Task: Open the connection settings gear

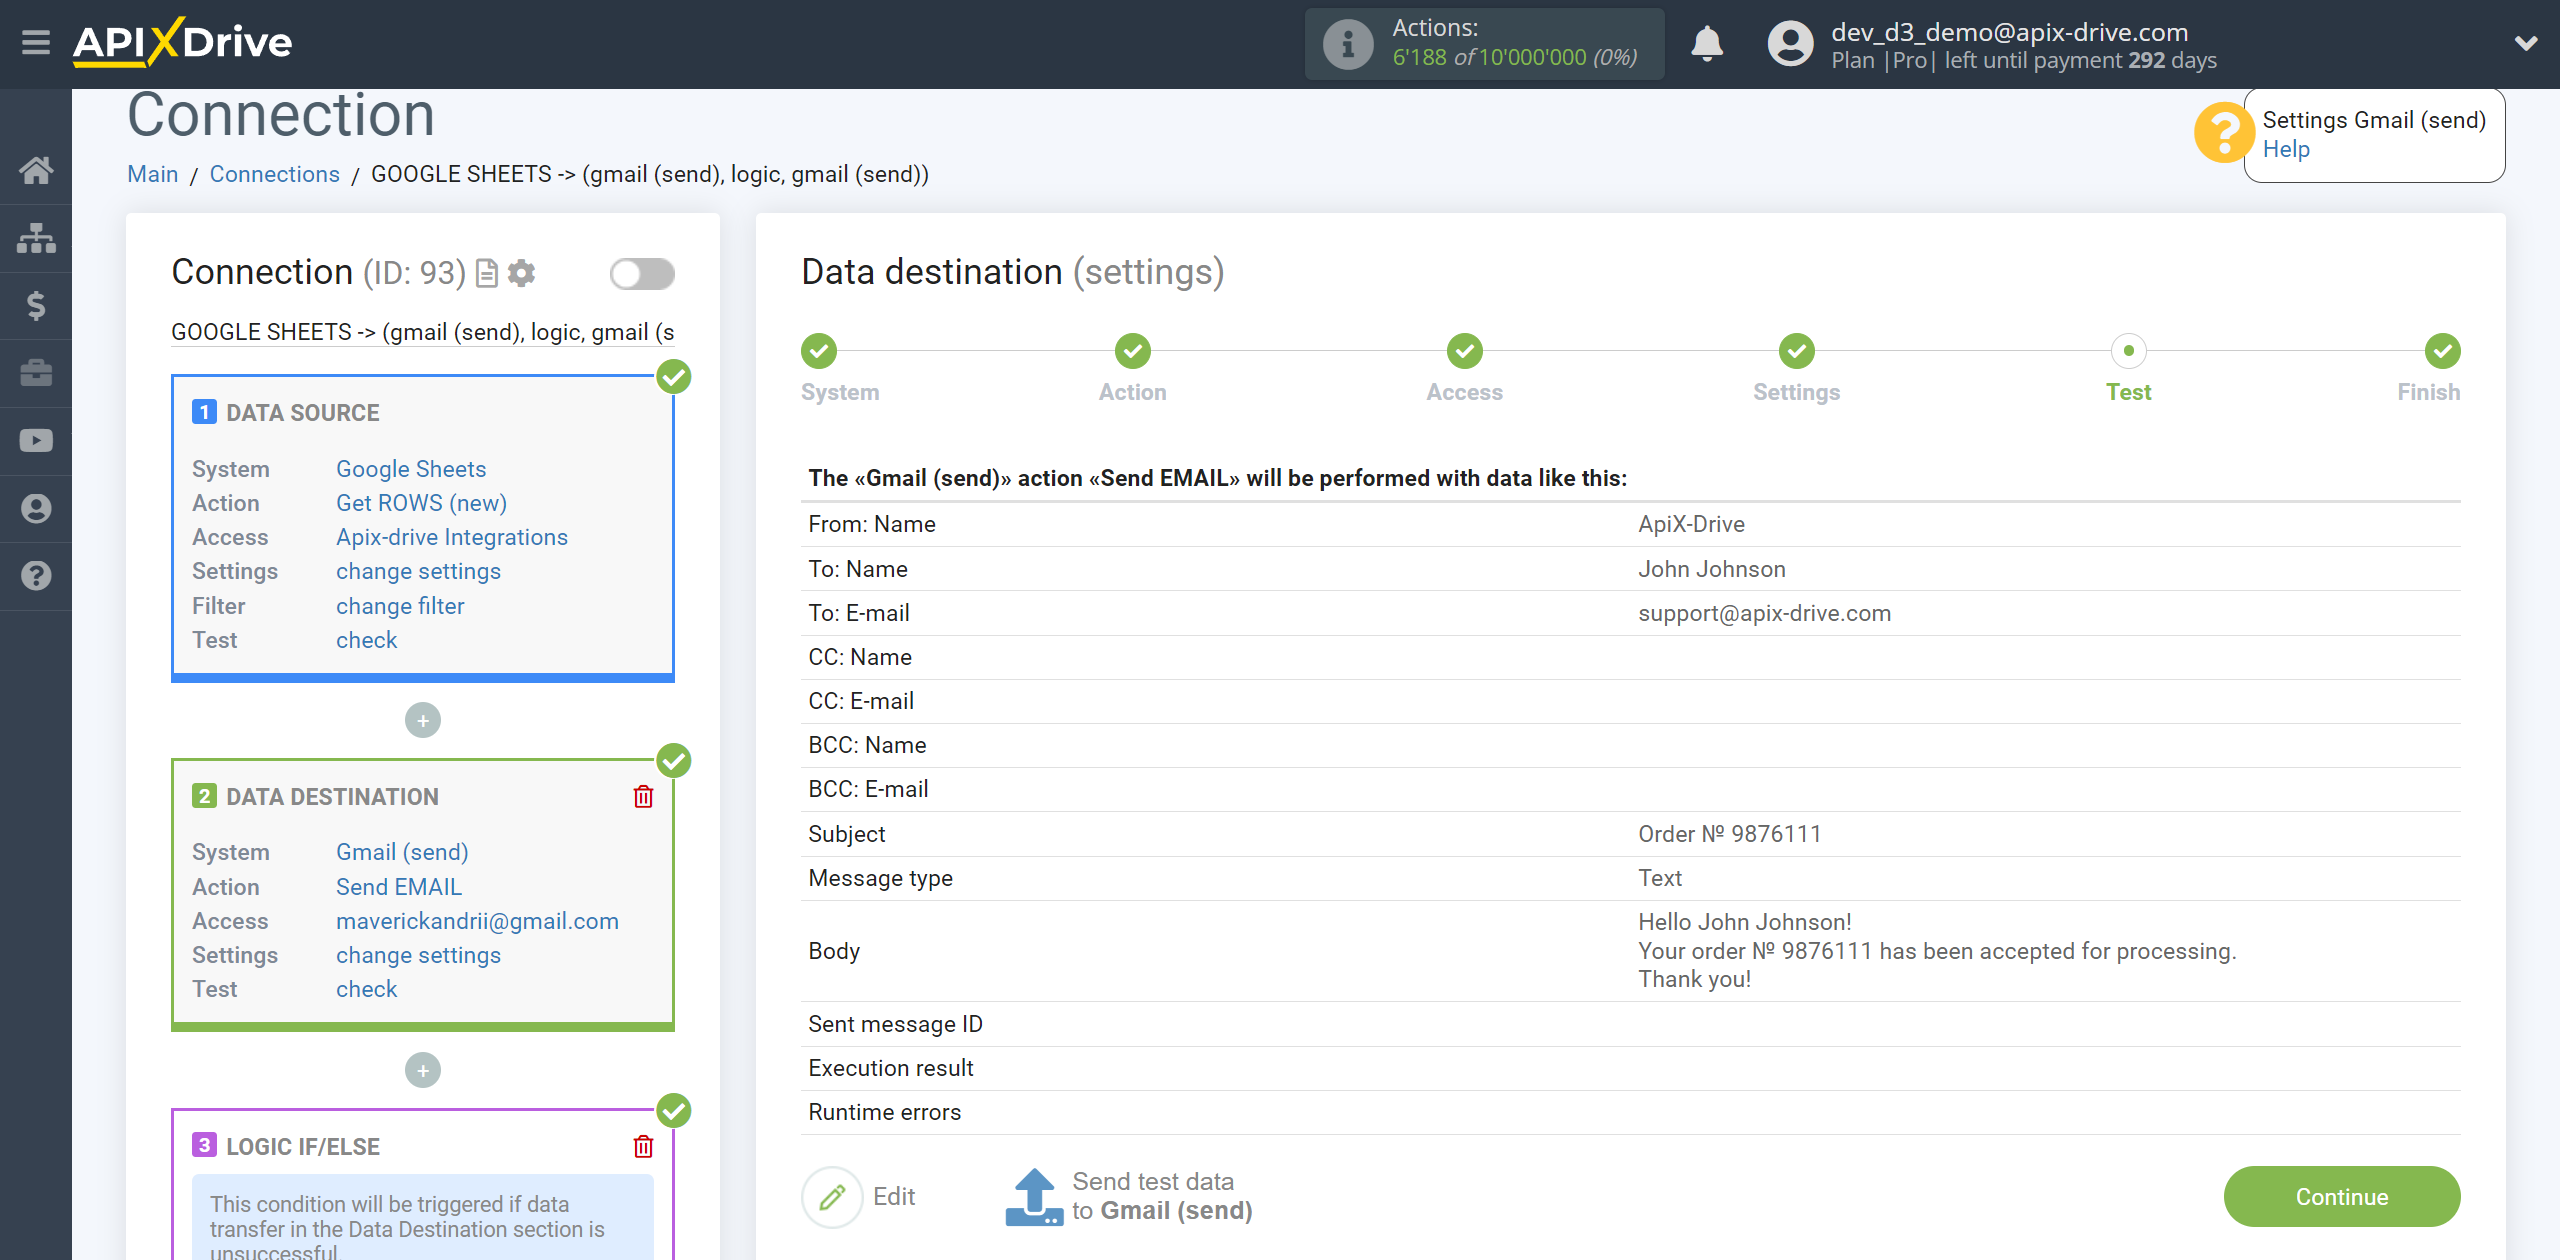Action: [521, 273]
